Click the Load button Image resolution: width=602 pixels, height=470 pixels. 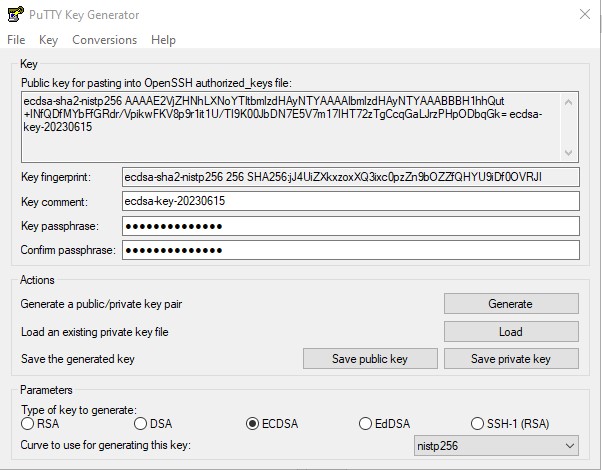(x=511, y=331)
